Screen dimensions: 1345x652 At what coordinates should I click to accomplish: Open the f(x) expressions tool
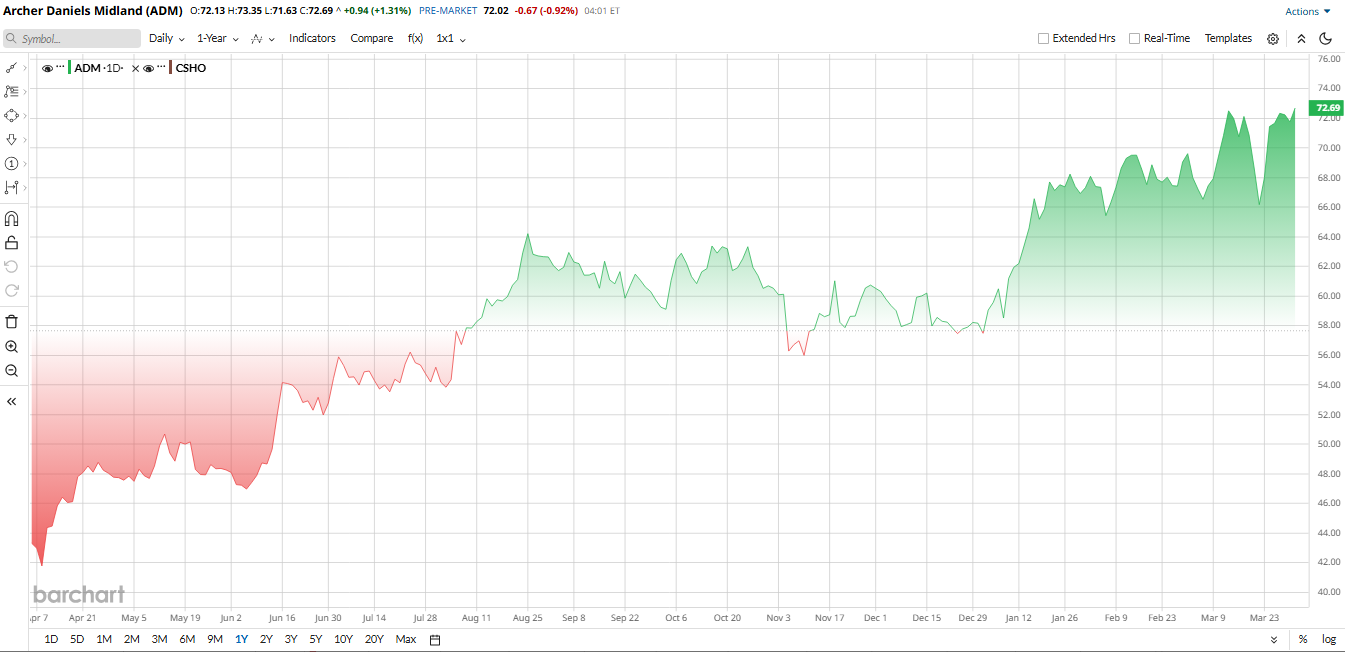(x=415, y=38)
